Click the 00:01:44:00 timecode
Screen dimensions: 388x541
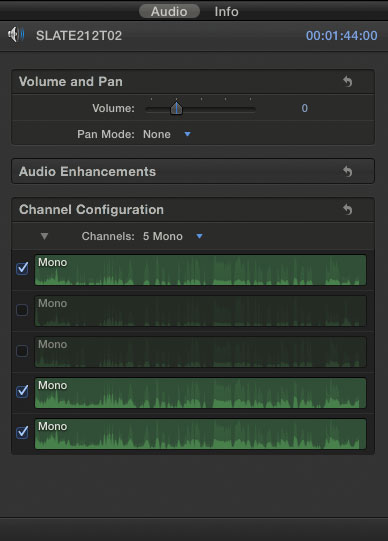[x=341, y=36]
